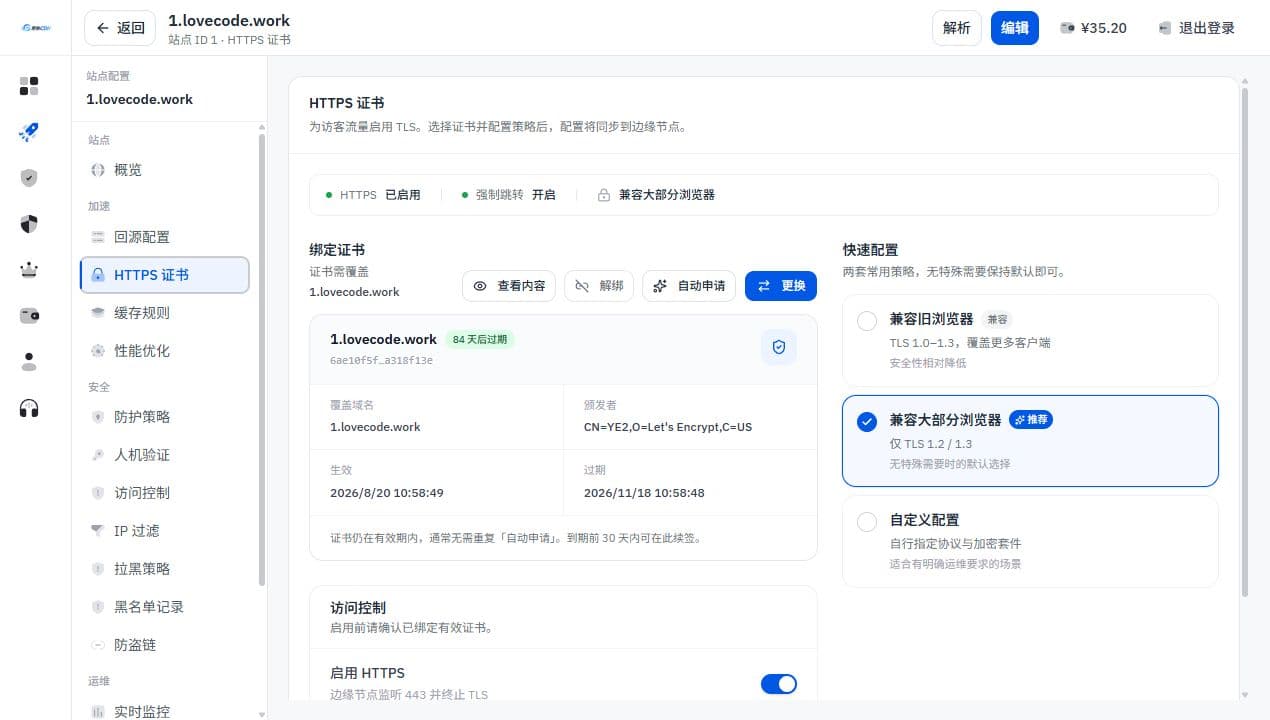Click 强制跳转 开启 status indicator
The width and height of the screenshot is (1270, 720).
pyautogui.click(x=508, y=195)
